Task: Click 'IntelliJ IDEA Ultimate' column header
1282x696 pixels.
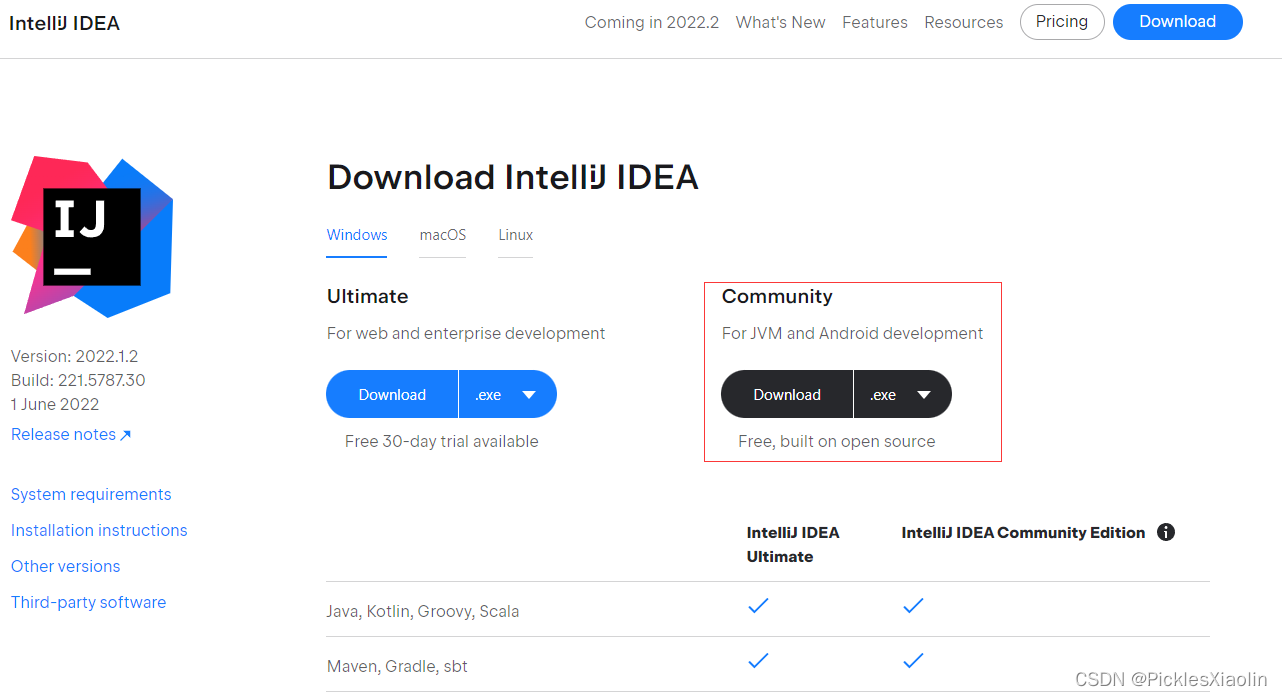Action: [793, 544]
